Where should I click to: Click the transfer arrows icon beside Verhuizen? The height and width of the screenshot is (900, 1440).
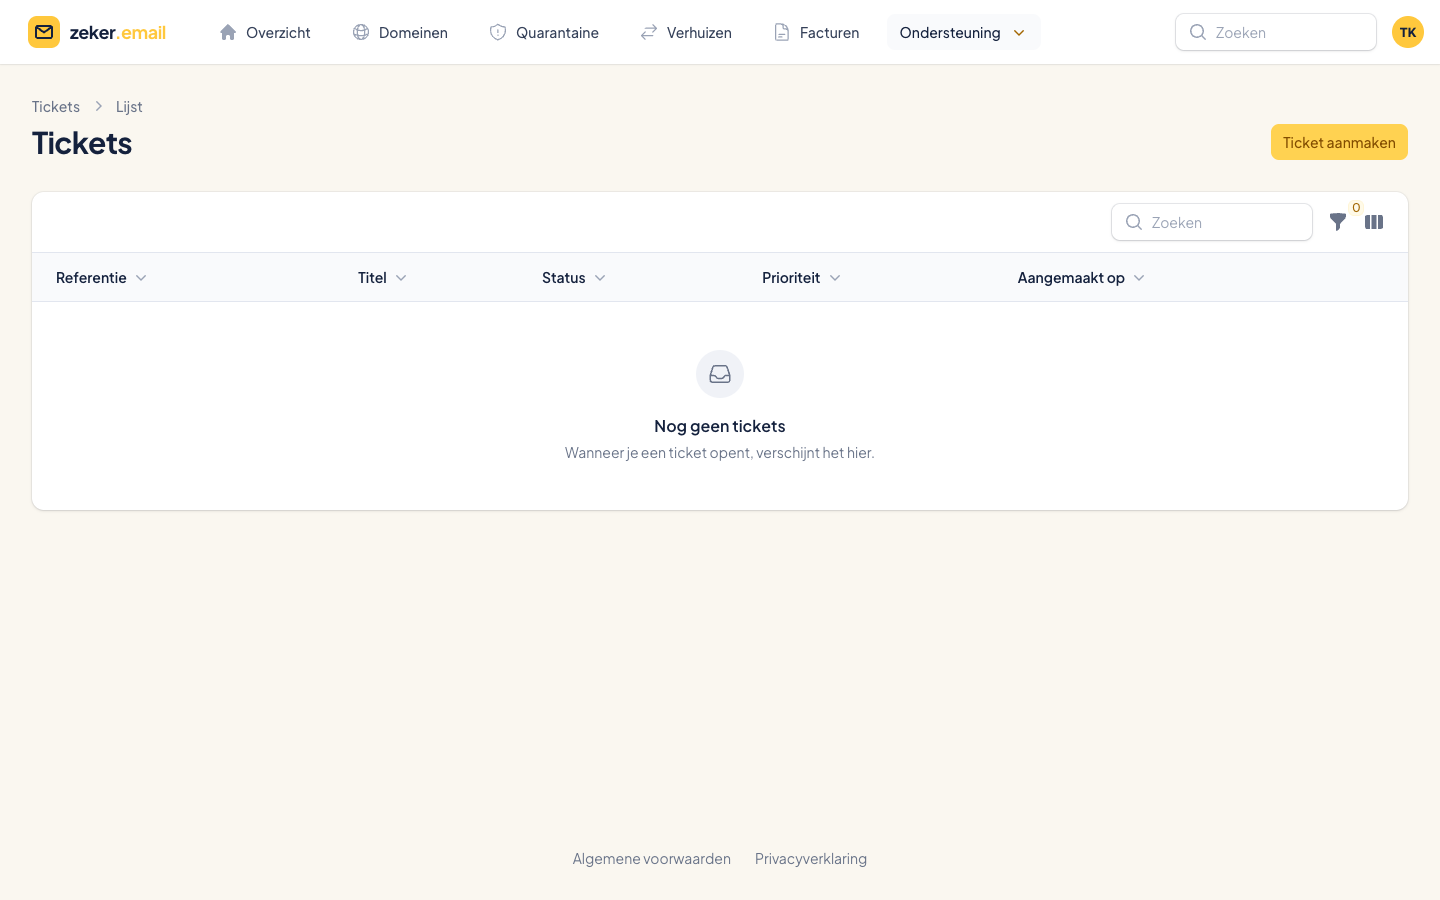[x=649, y=32]
